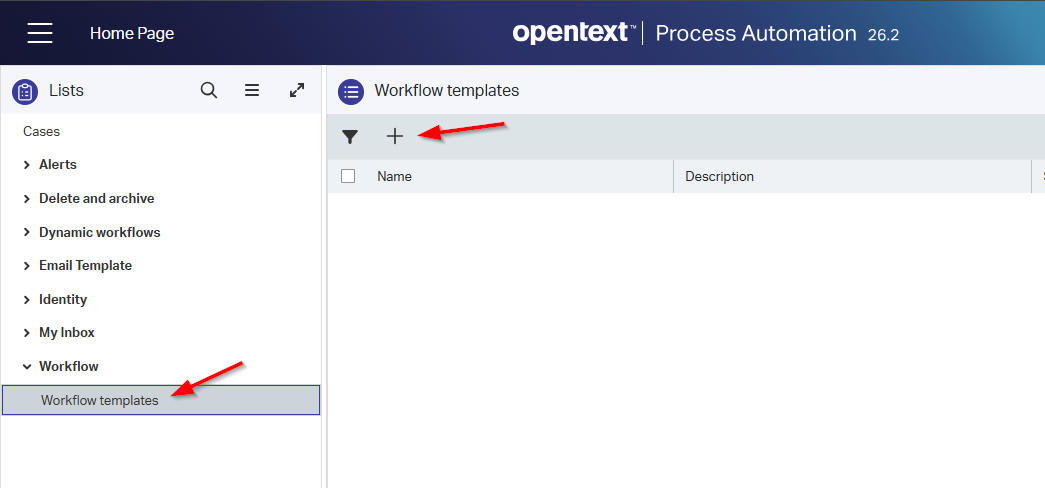Expand the Email Template group

pyautogui.click(x=27, y=266)
